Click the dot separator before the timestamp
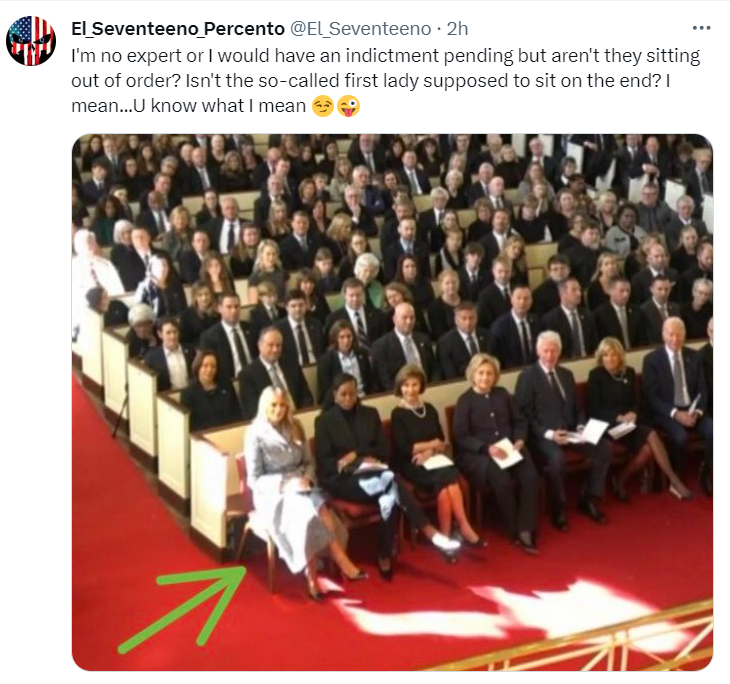Screen dimensions: 730x684 pyautogui.click(x=439, y=29)
